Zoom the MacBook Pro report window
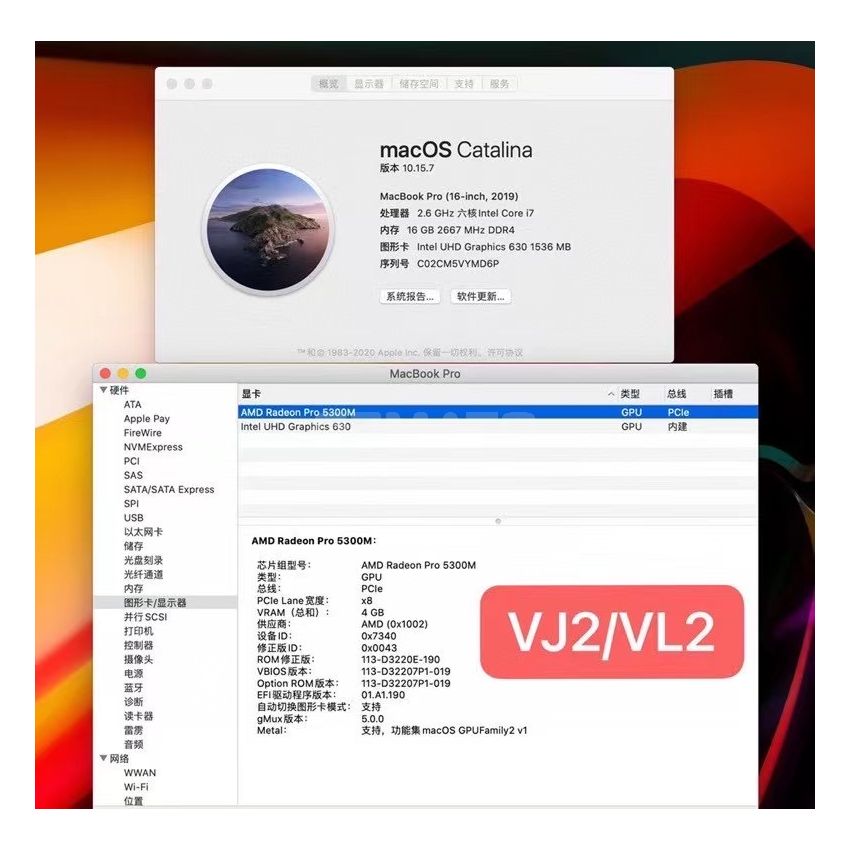This screenshot has height=850, width=850. [141, 373]
